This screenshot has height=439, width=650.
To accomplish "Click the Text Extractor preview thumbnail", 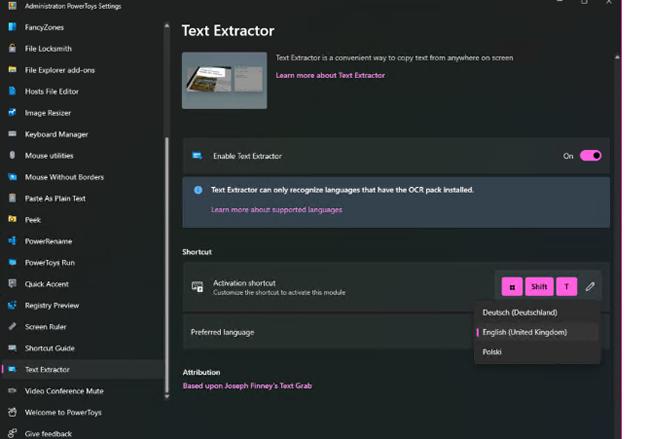I will pos(224,80).
